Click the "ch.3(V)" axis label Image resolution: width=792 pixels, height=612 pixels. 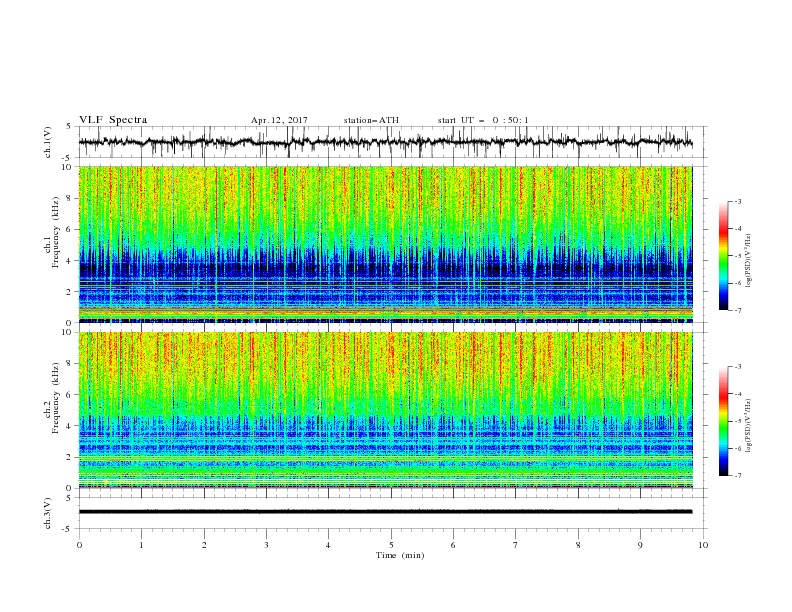(x=48, y=513)
